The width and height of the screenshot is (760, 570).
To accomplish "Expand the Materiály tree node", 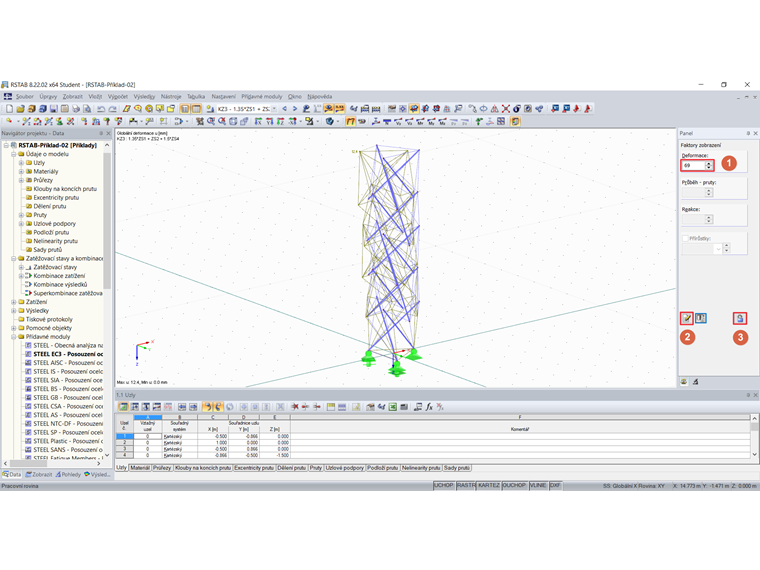I will click(x=21, y=172).
